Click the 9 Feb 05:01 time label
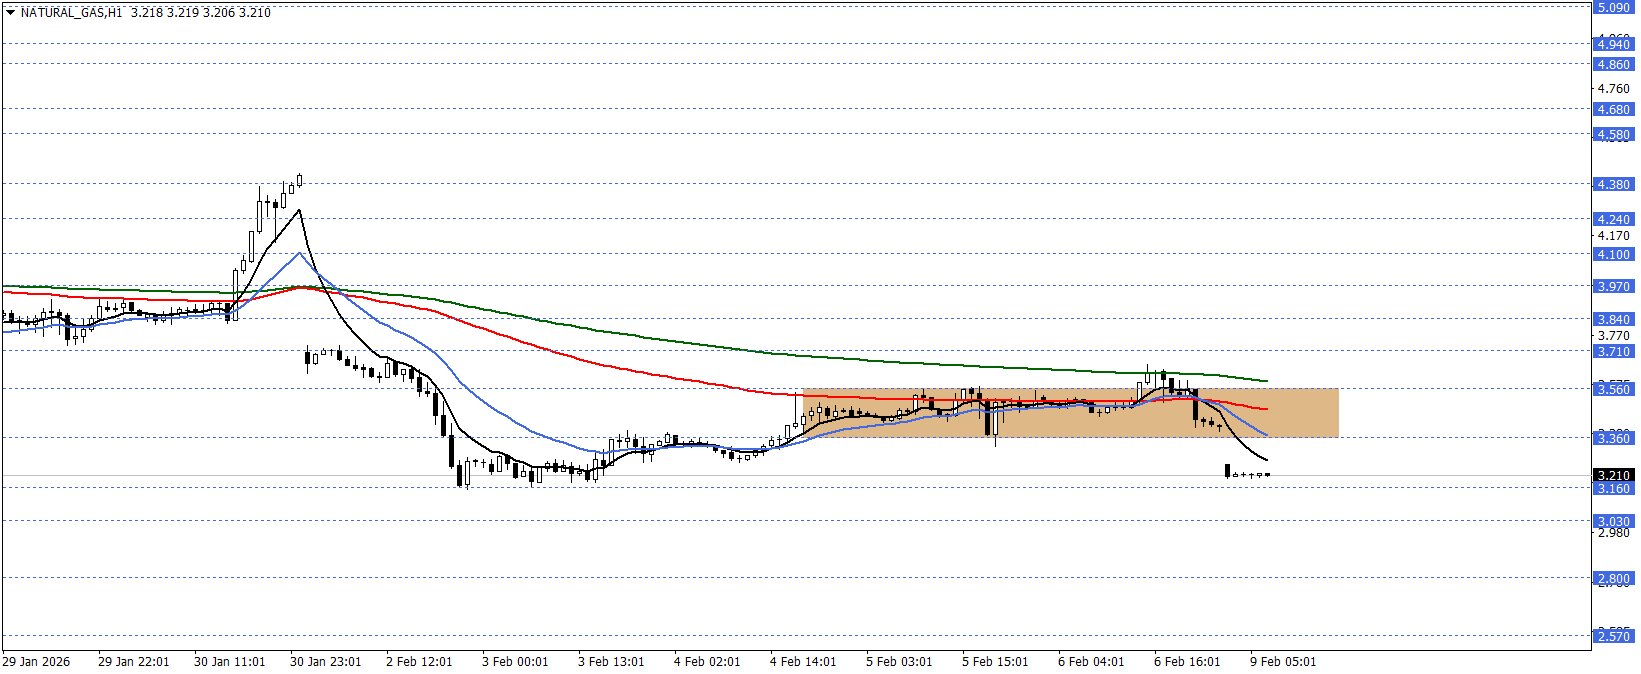 tap(1283, 661)
